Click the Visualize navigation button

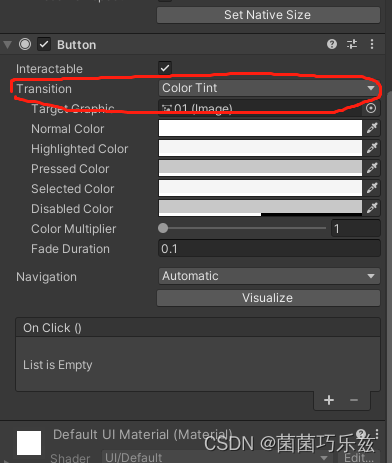[268, 298]
